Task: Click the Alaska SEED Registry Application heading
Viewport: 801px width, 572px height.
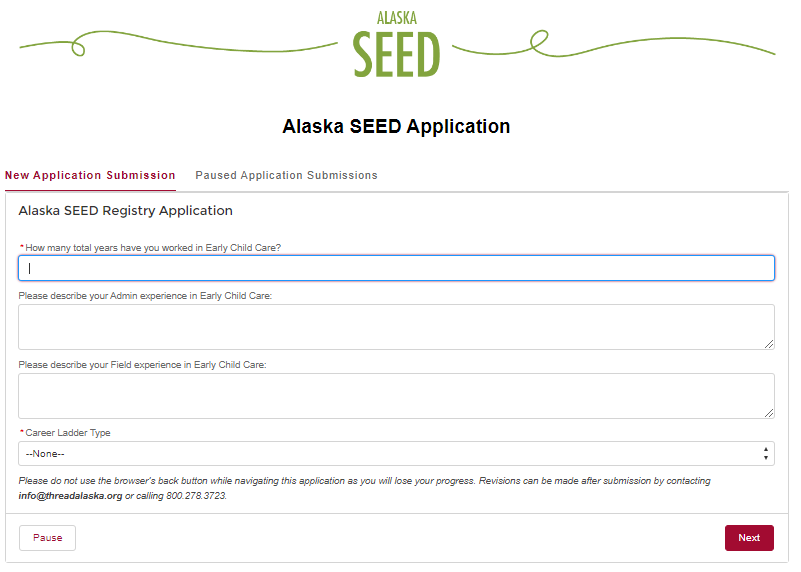Action: (x=126, y=210)
